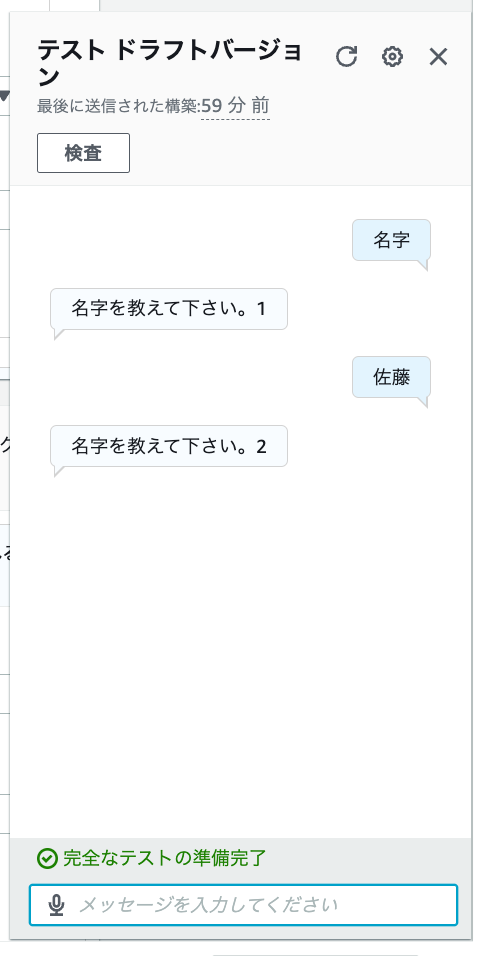Close the テスト ドラフトバージョン panel

click(x=438, y=57)
